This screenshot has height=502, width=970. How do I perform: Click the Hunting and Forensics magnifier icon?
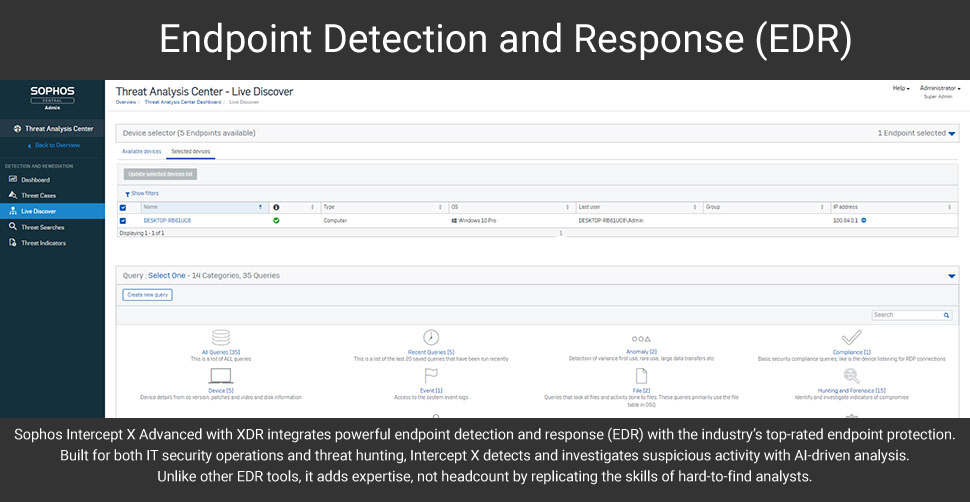pyautogui.click(x=851, y=376)
